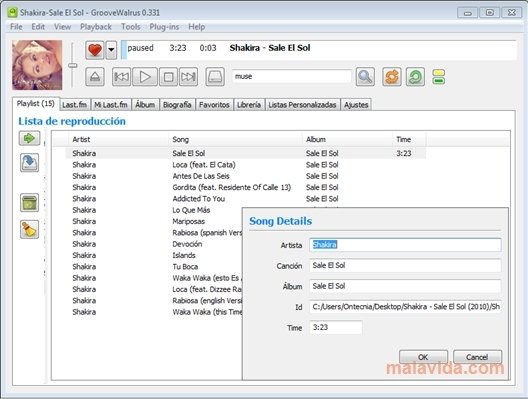Image resolution: width=528 pixels, height=399 pixels.
Task: Select the Playlist (15) tab
Action: [36, 104]
